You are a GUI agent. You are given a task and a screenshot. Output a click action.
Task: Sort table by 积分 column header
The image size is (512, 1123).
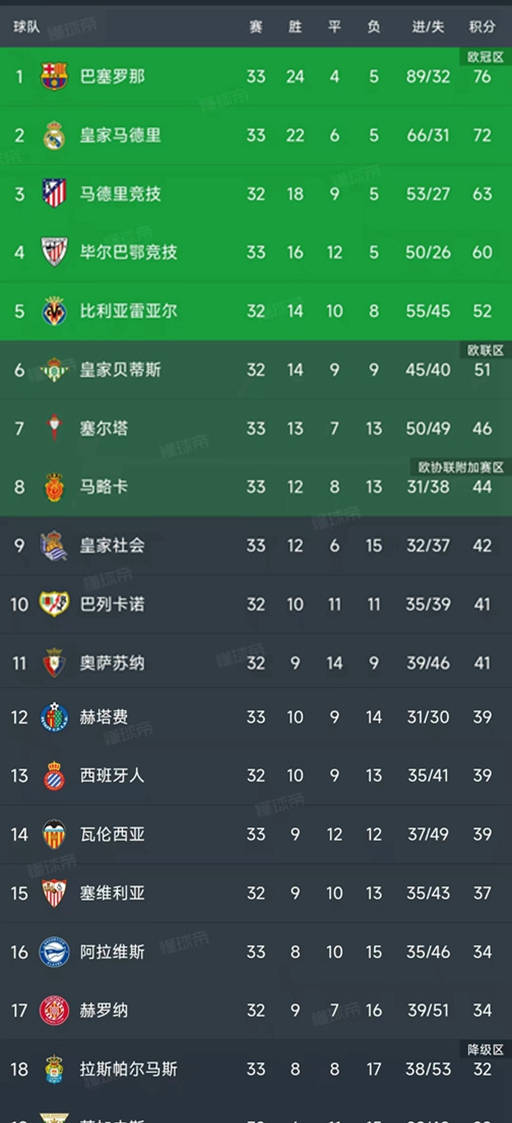coord(482,26)
